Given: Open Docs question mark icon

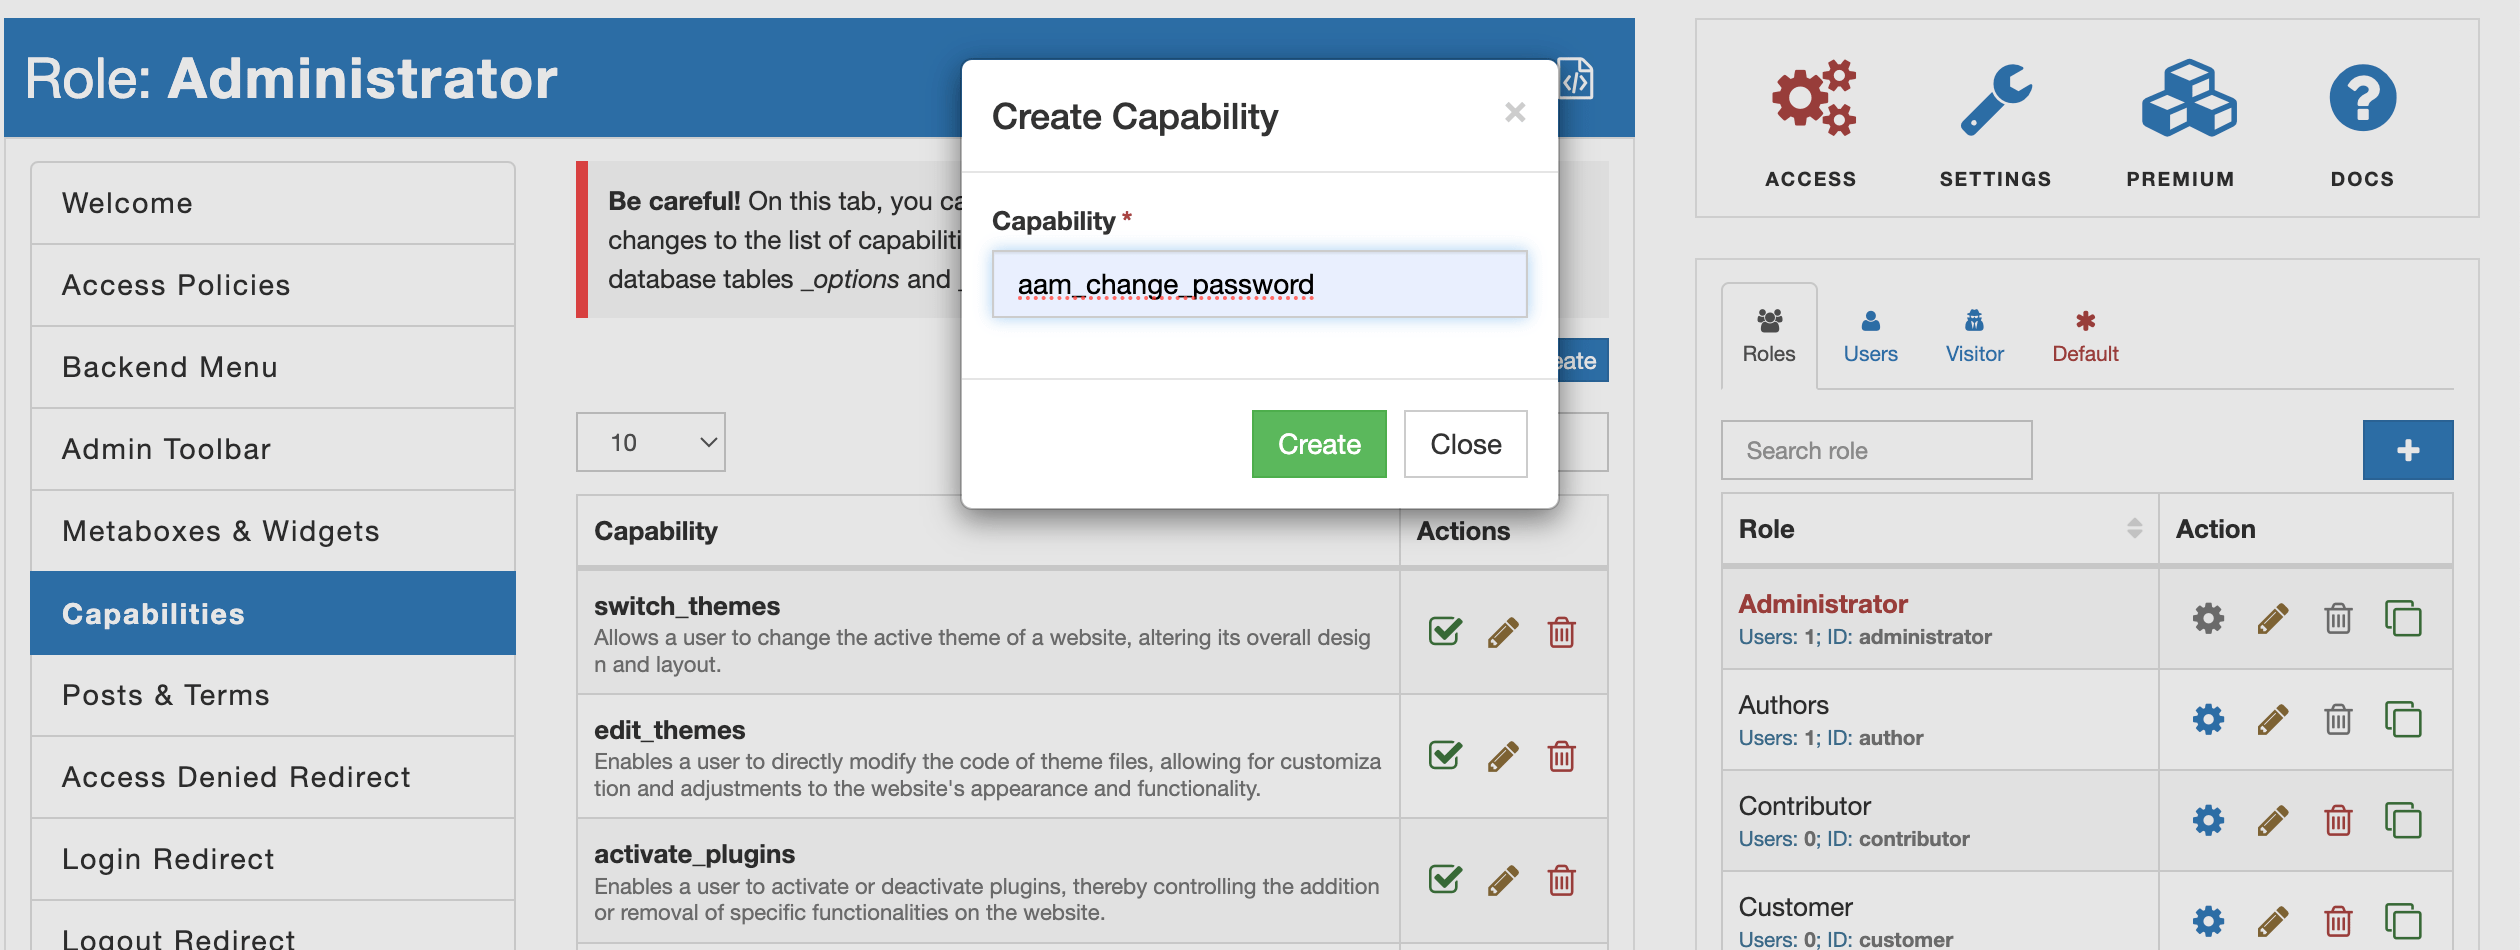Looking at the screenshot, I should pyautogui.click(x=2362, y=98).
